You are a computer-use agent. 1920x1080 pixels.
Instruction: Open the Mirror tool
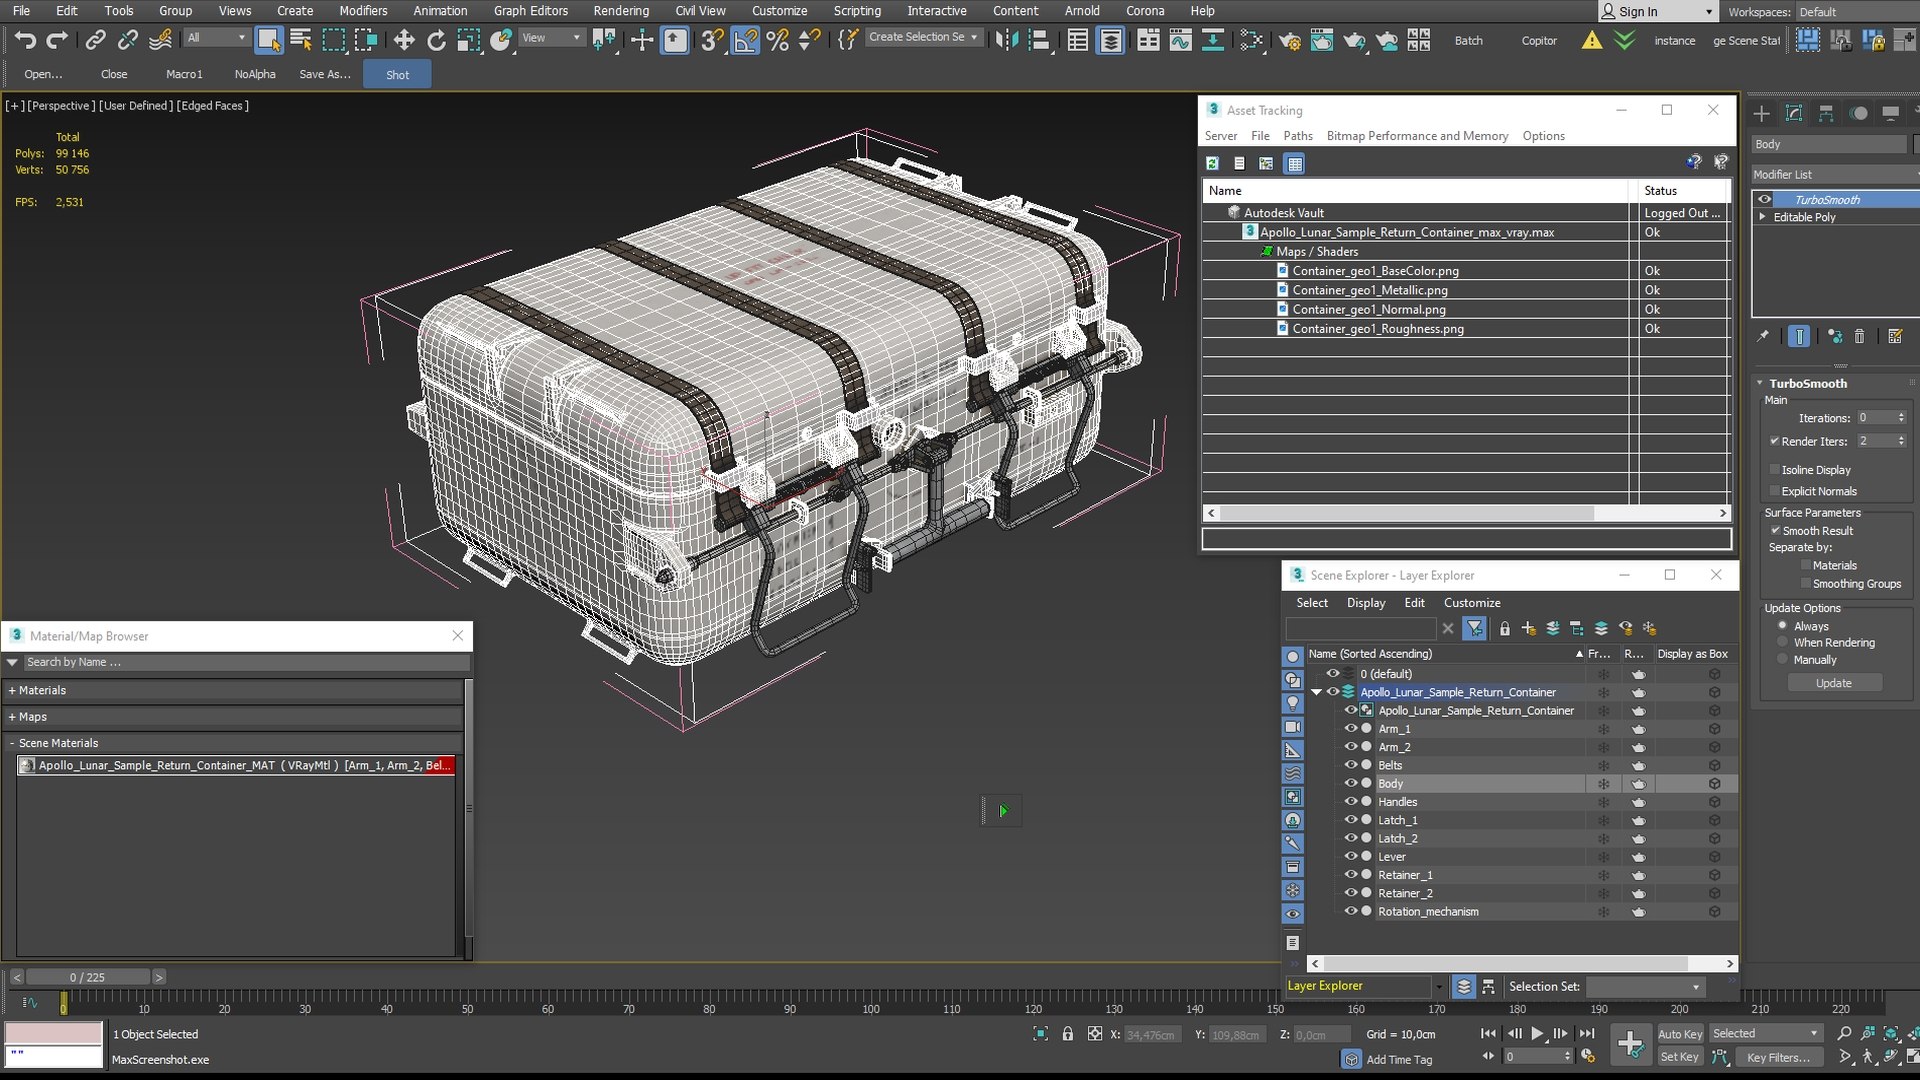pyautogui.click(x=1007, y=40)
